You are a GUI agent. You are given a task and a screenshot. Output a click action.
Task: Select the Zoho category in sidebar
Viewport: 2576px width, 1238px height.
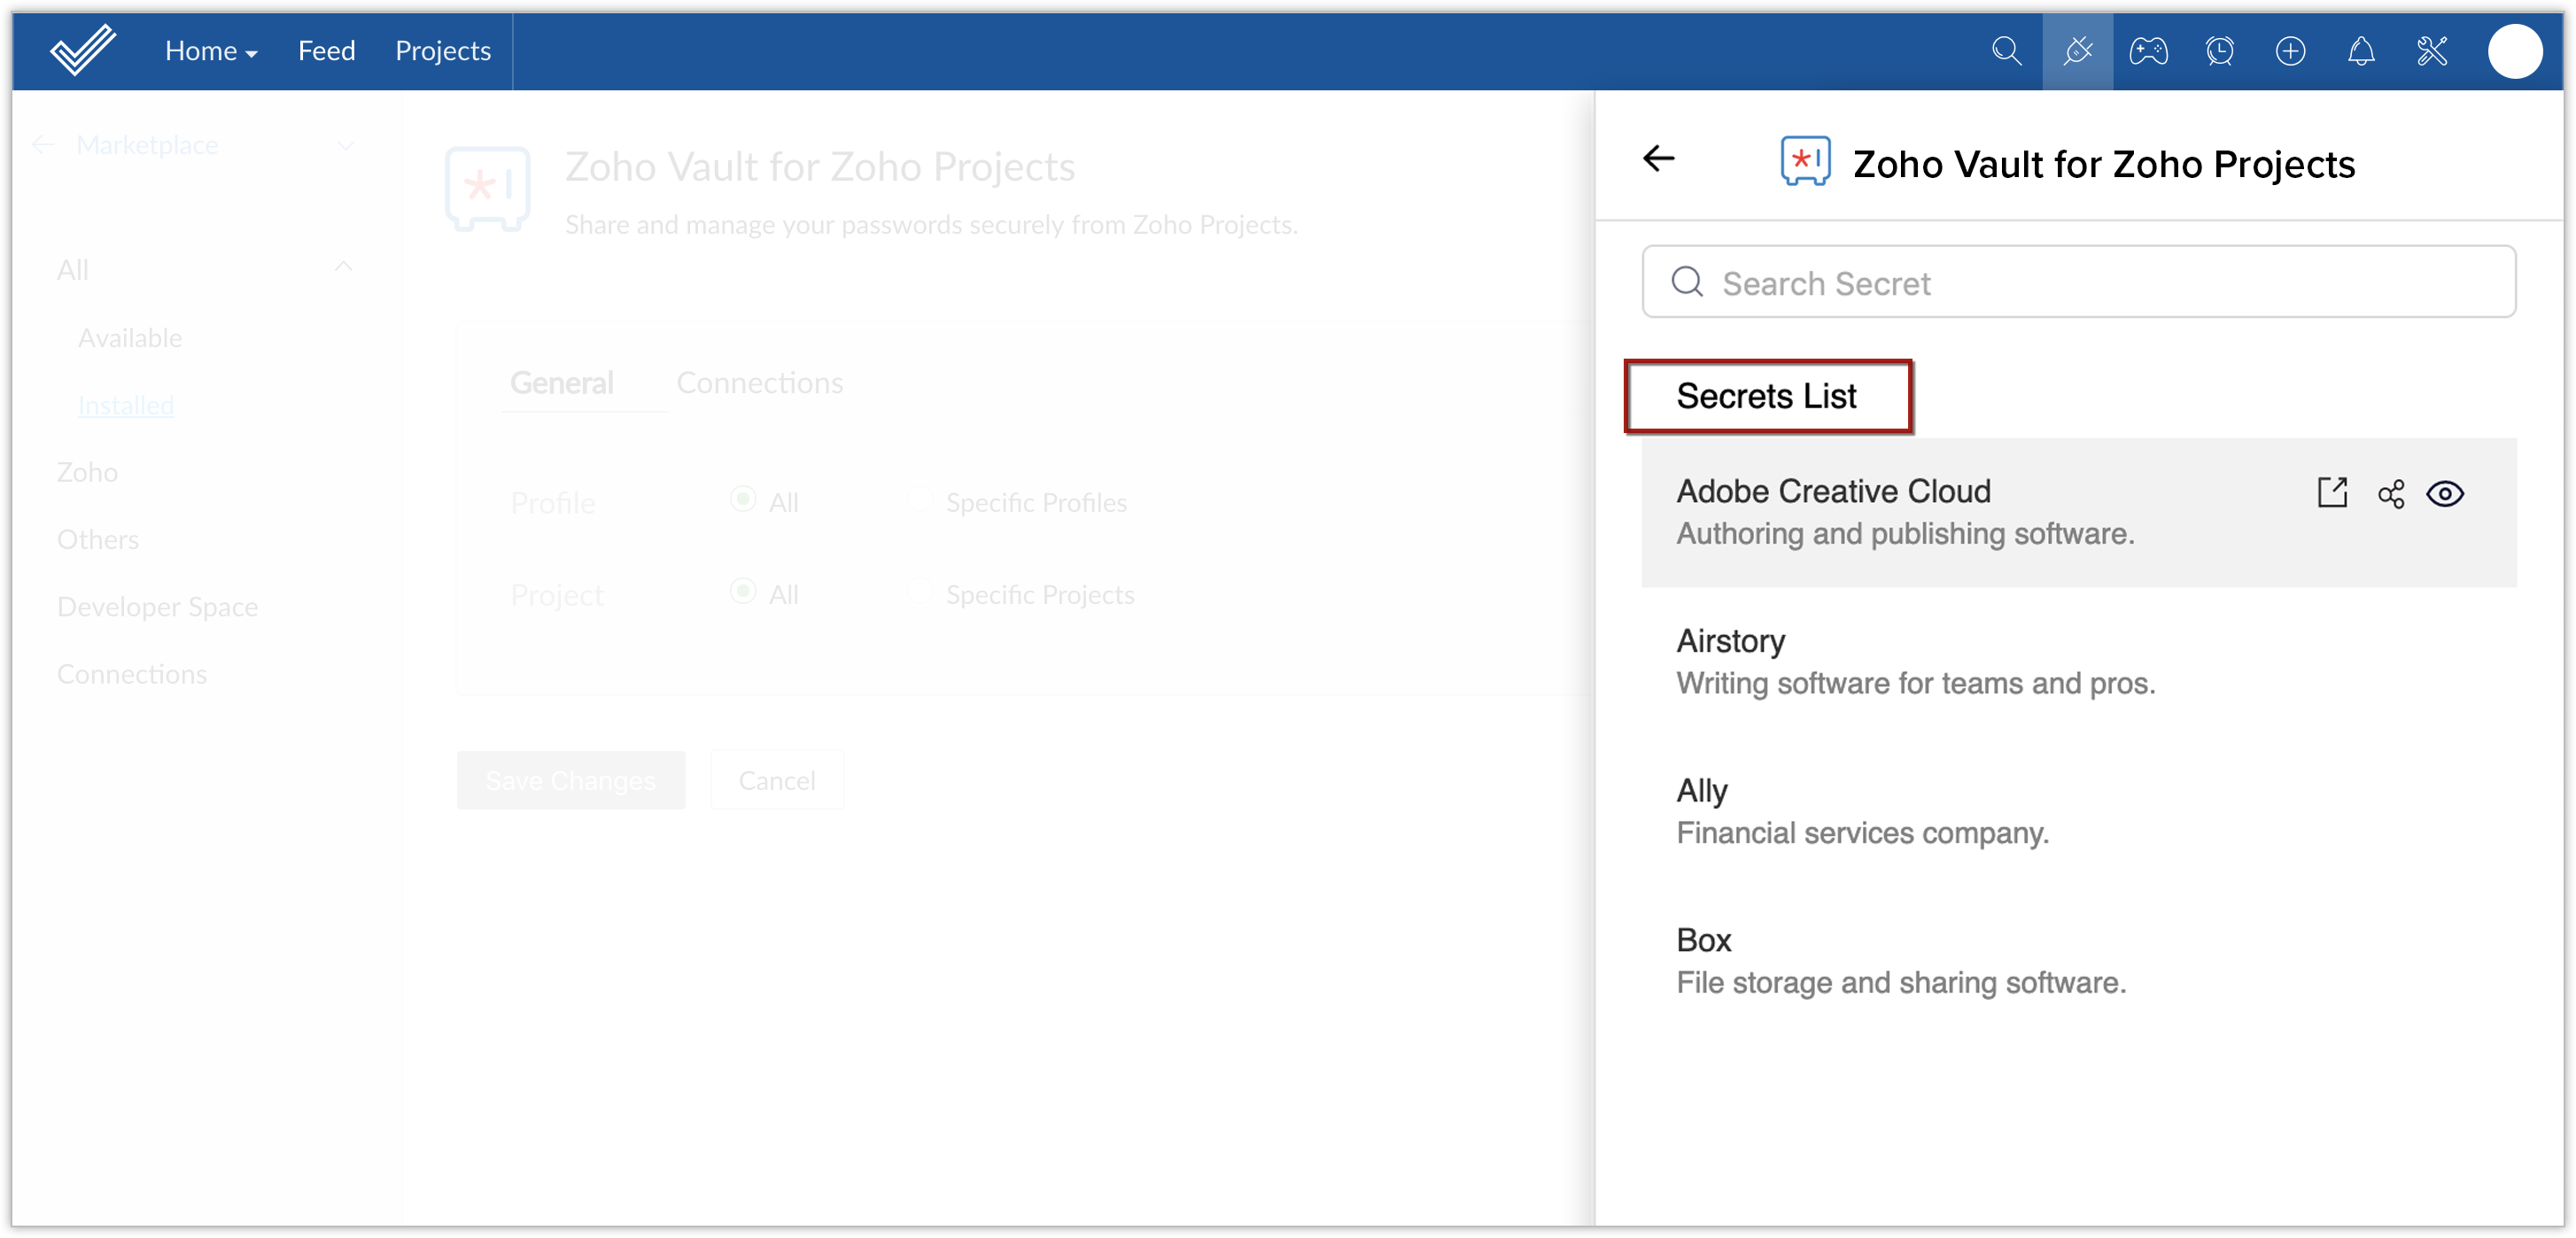point(87,472)
